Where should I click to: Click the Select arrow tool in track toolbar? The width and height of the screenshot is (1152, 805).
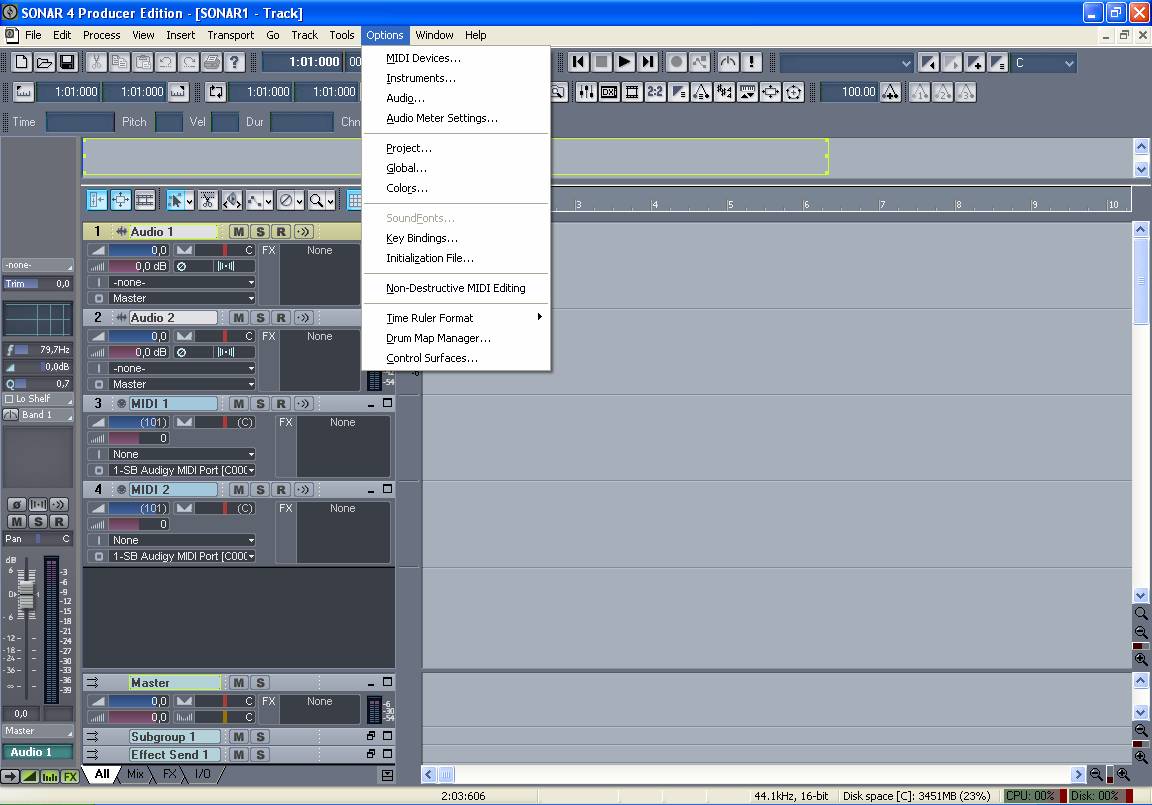175,200
